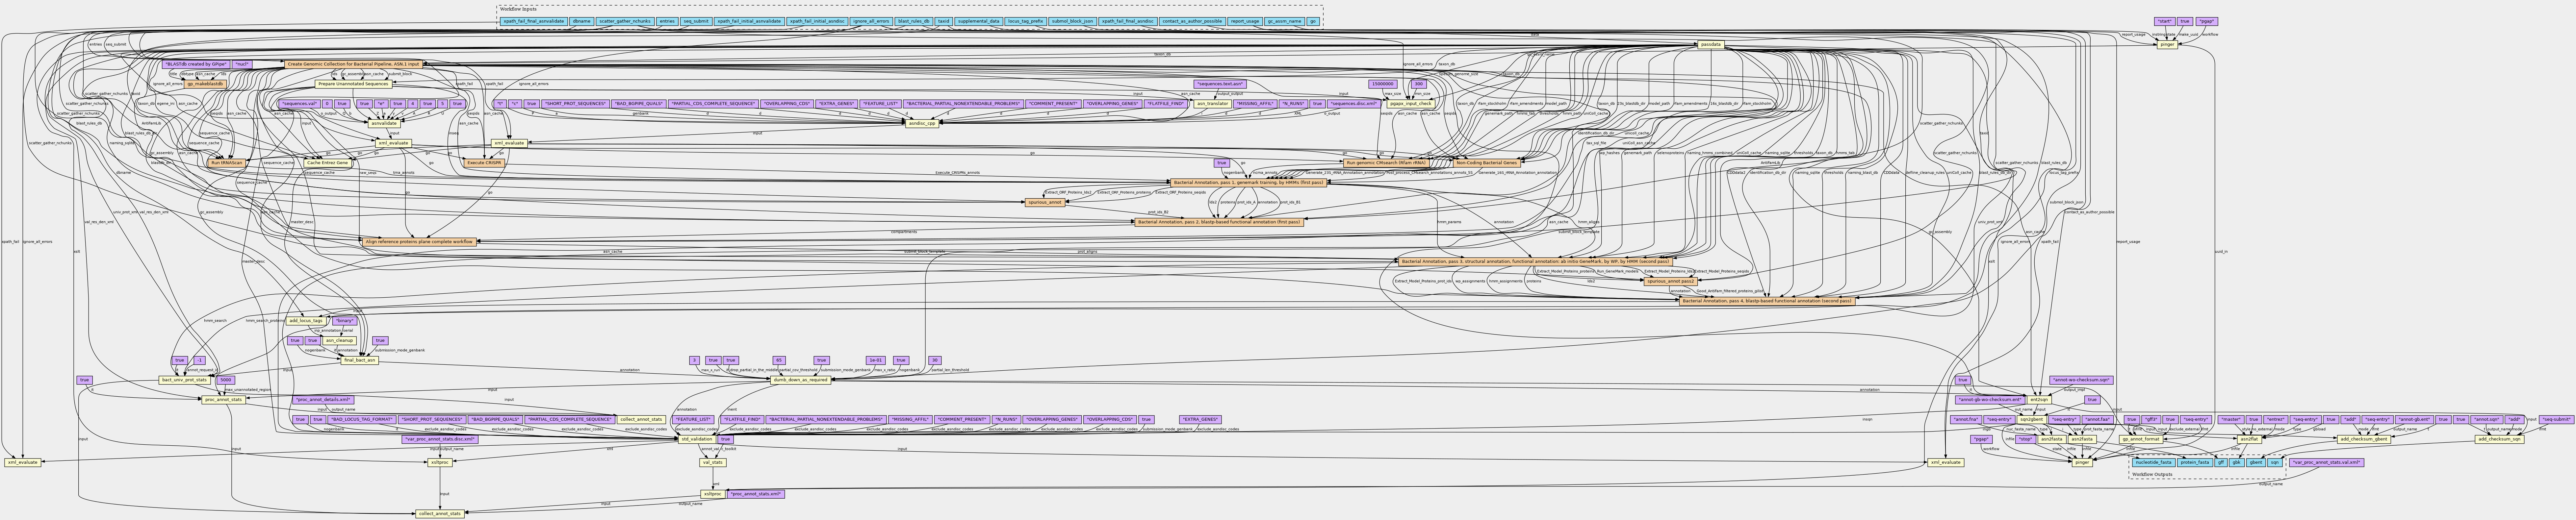Select the final_bact_asn node

tap(360, 360)
